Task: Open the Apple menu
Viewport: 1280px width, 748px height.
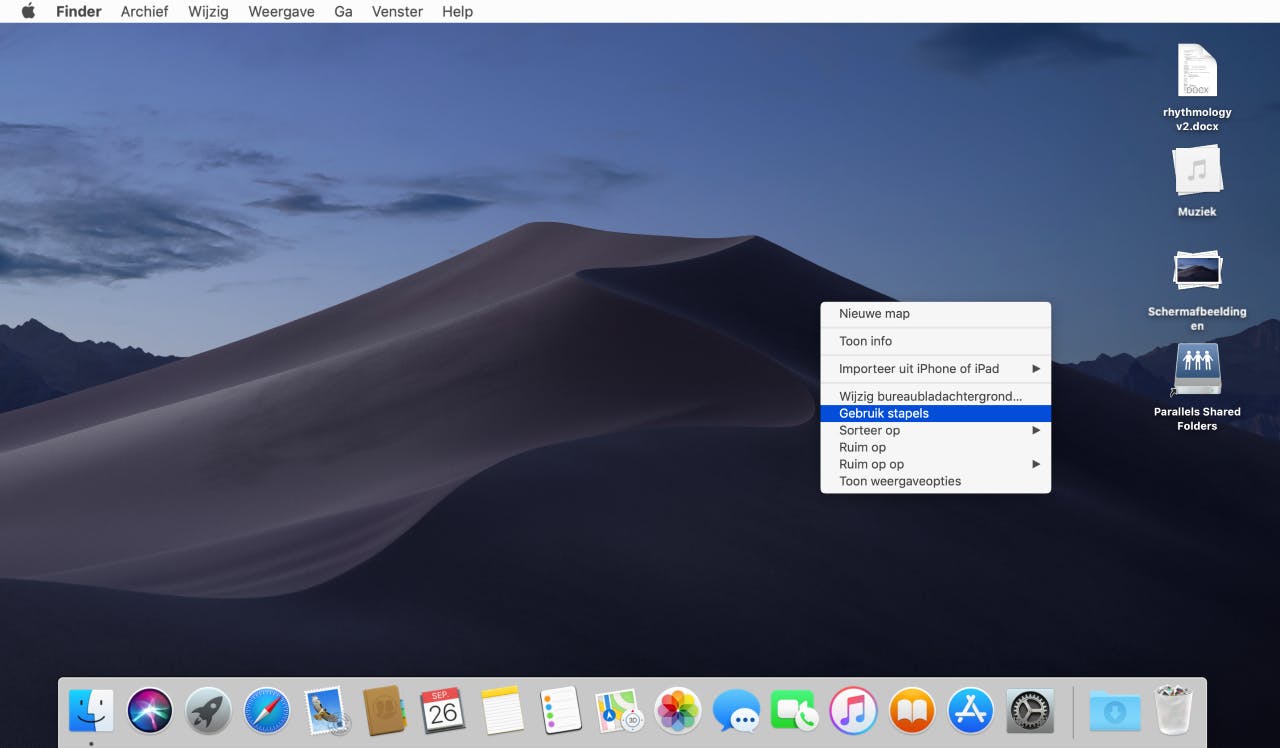Action: (28, 12)
